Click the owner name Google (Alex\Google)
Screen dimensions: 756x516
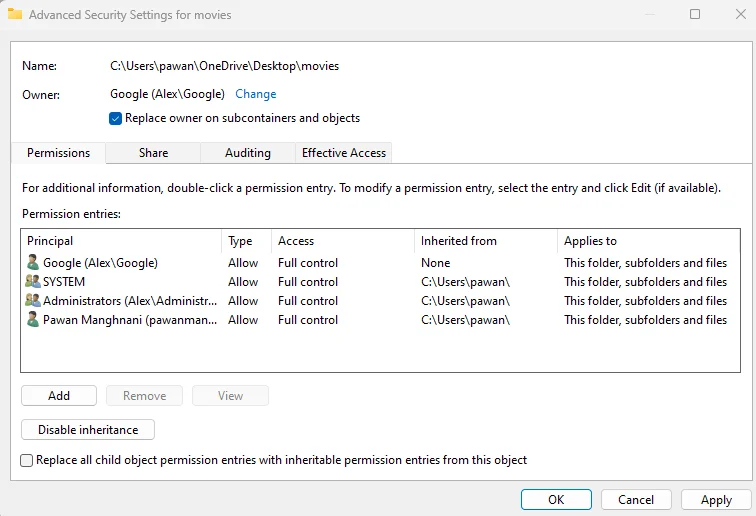coord(167,94)
